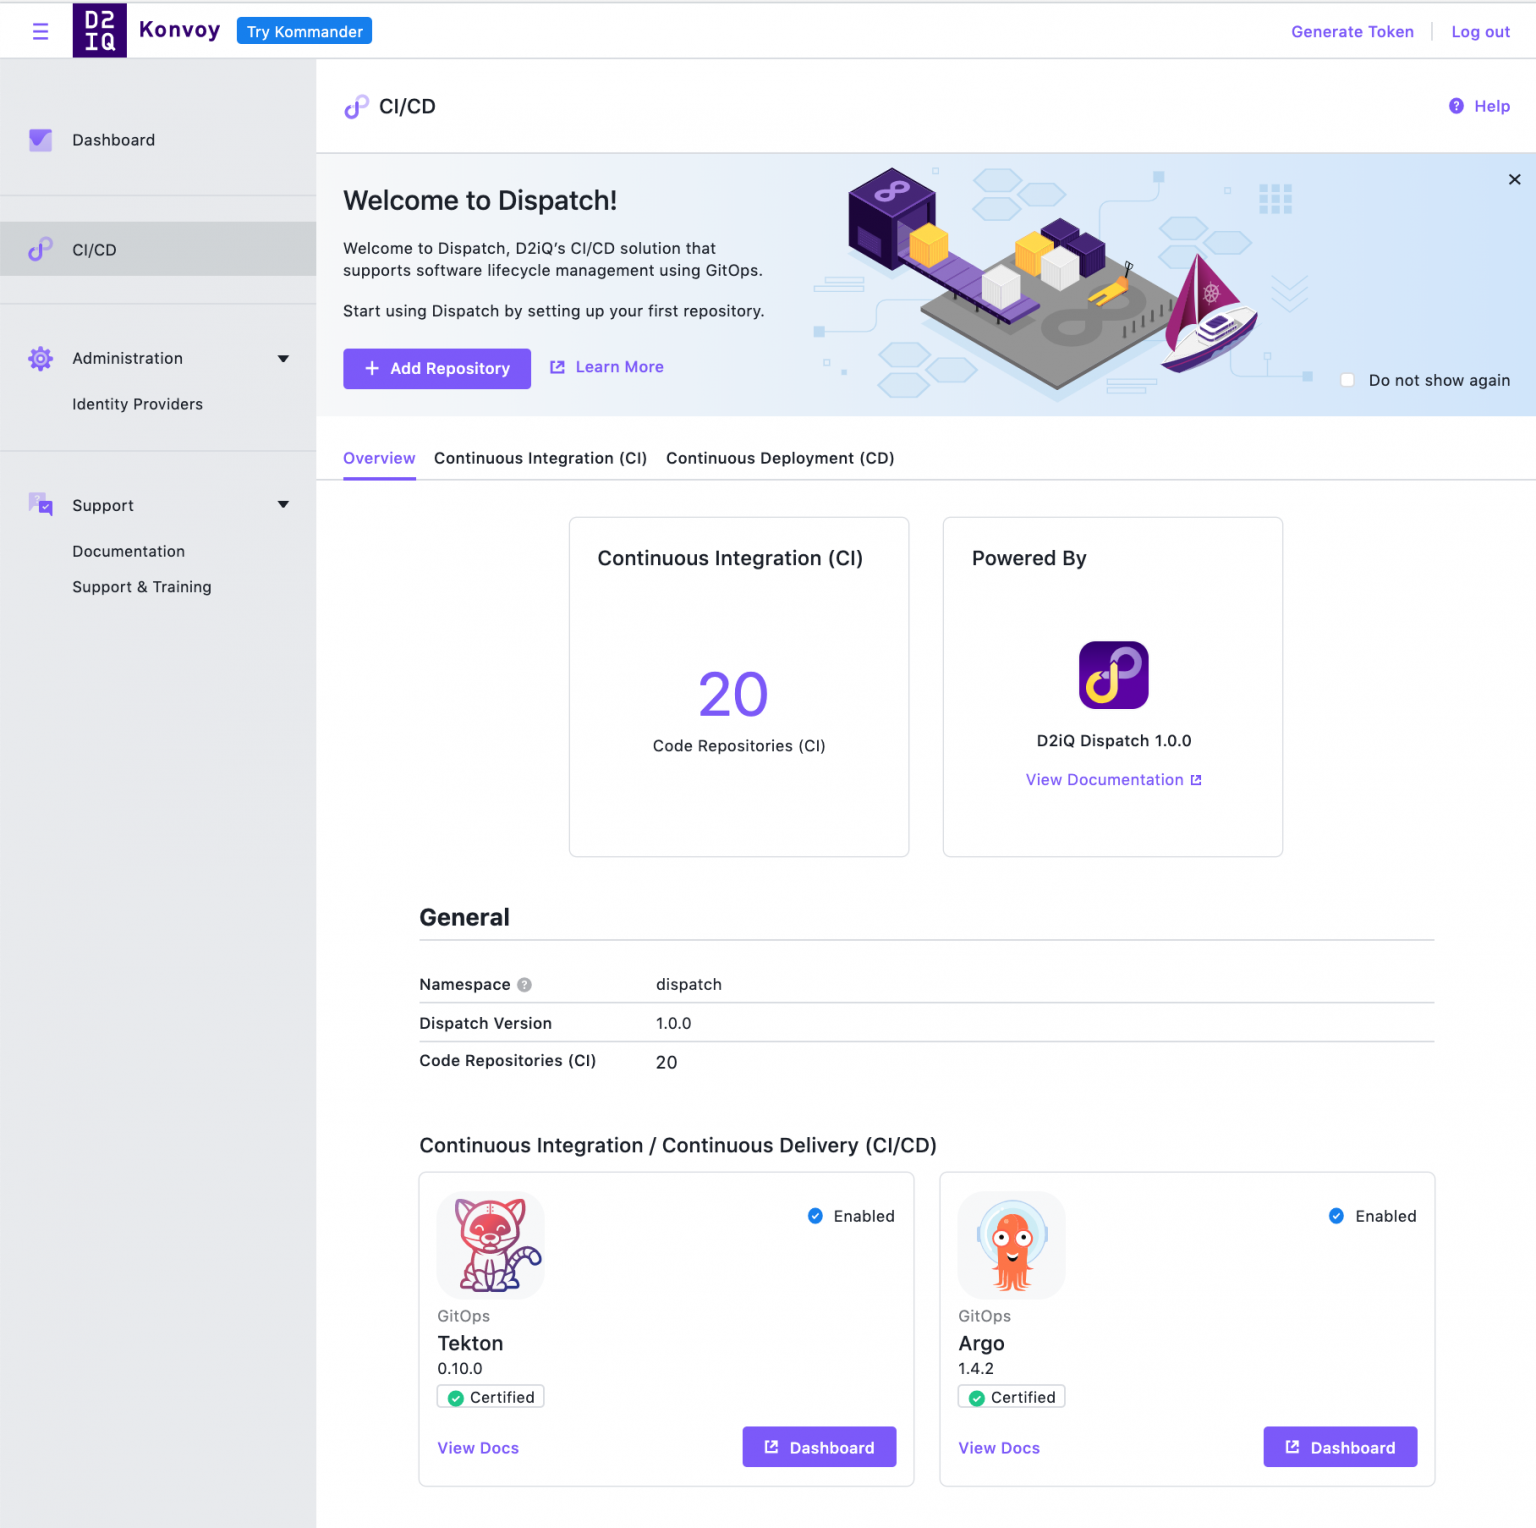1536x1528 pixels.
Task: Click the CI/CD infinity icon in sidebar
Action: tap(40, 249)
